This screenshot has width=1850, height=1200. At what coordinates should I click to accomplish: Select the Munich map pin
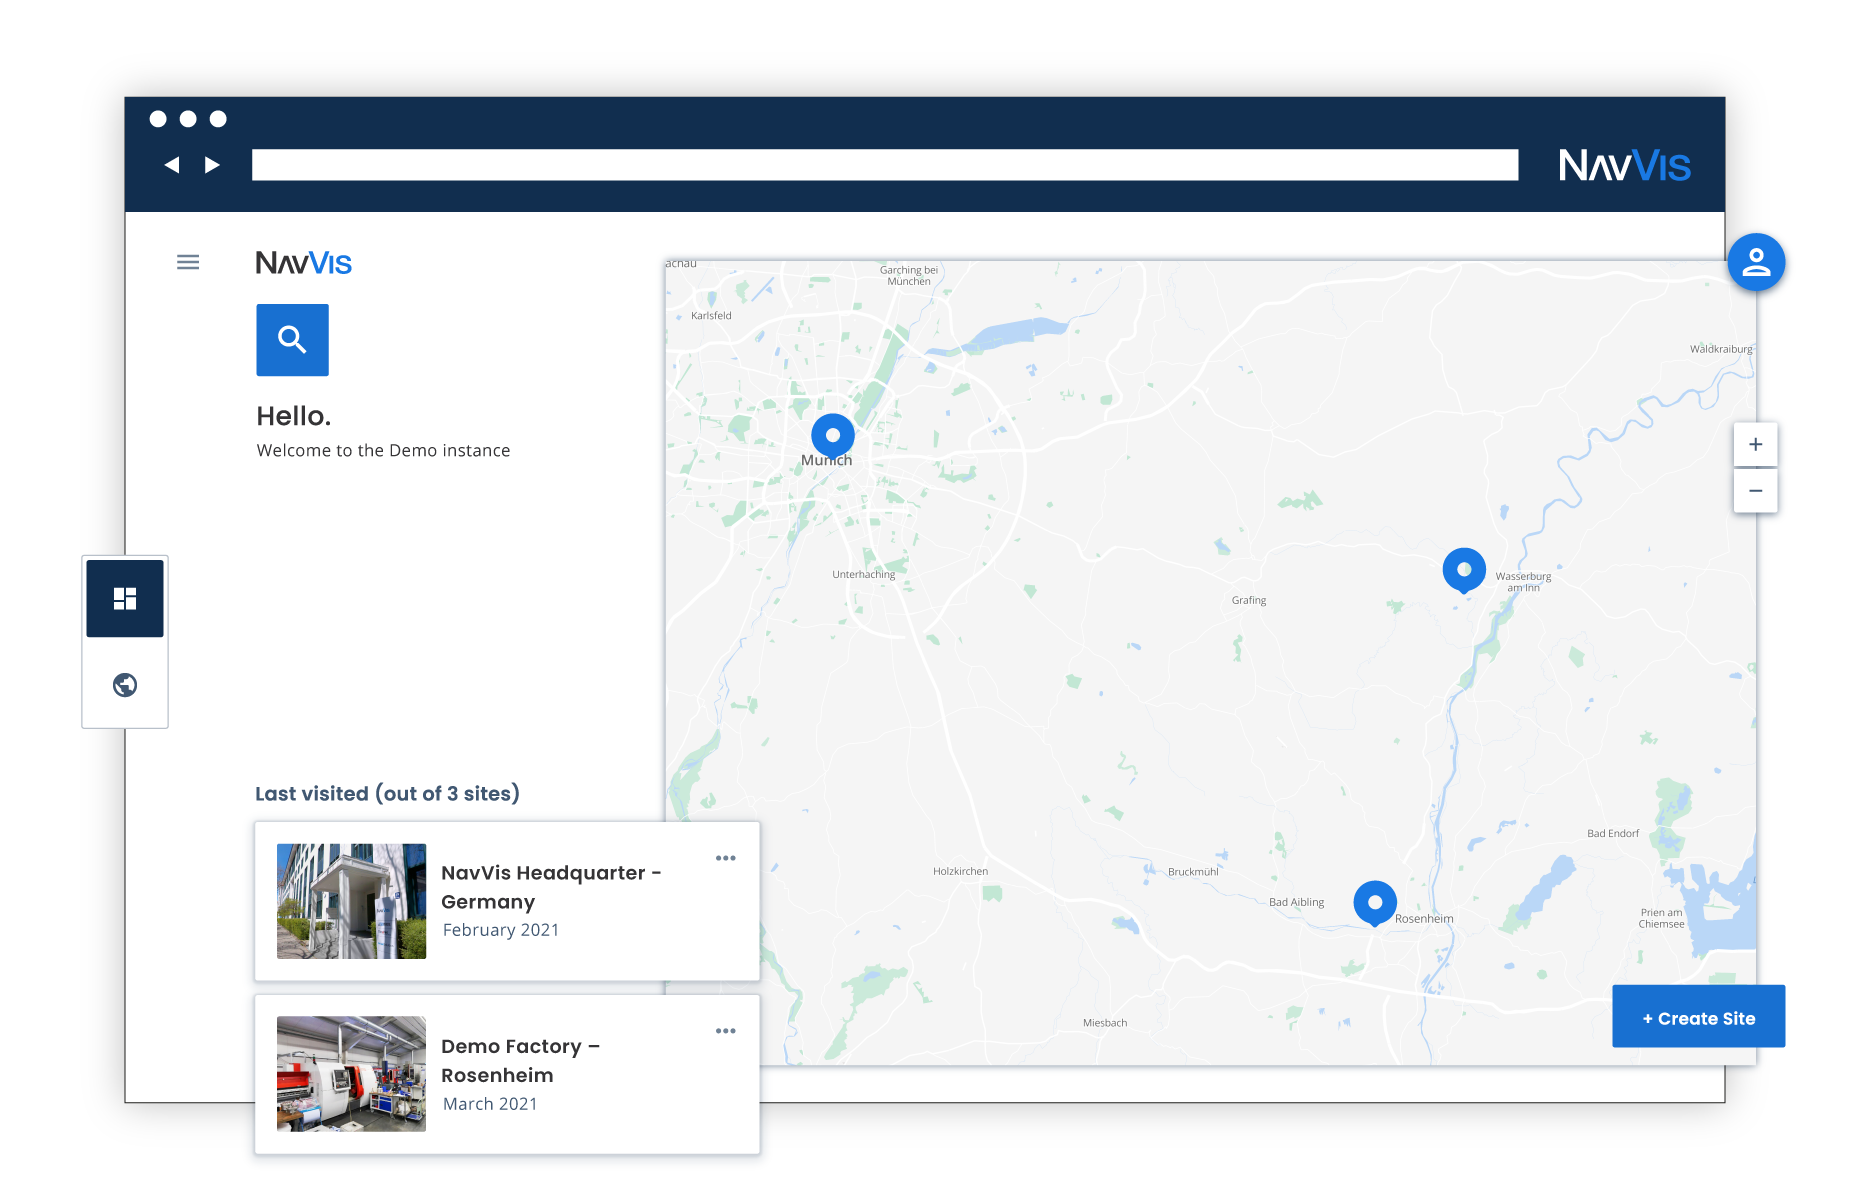[x=832, y=435]
